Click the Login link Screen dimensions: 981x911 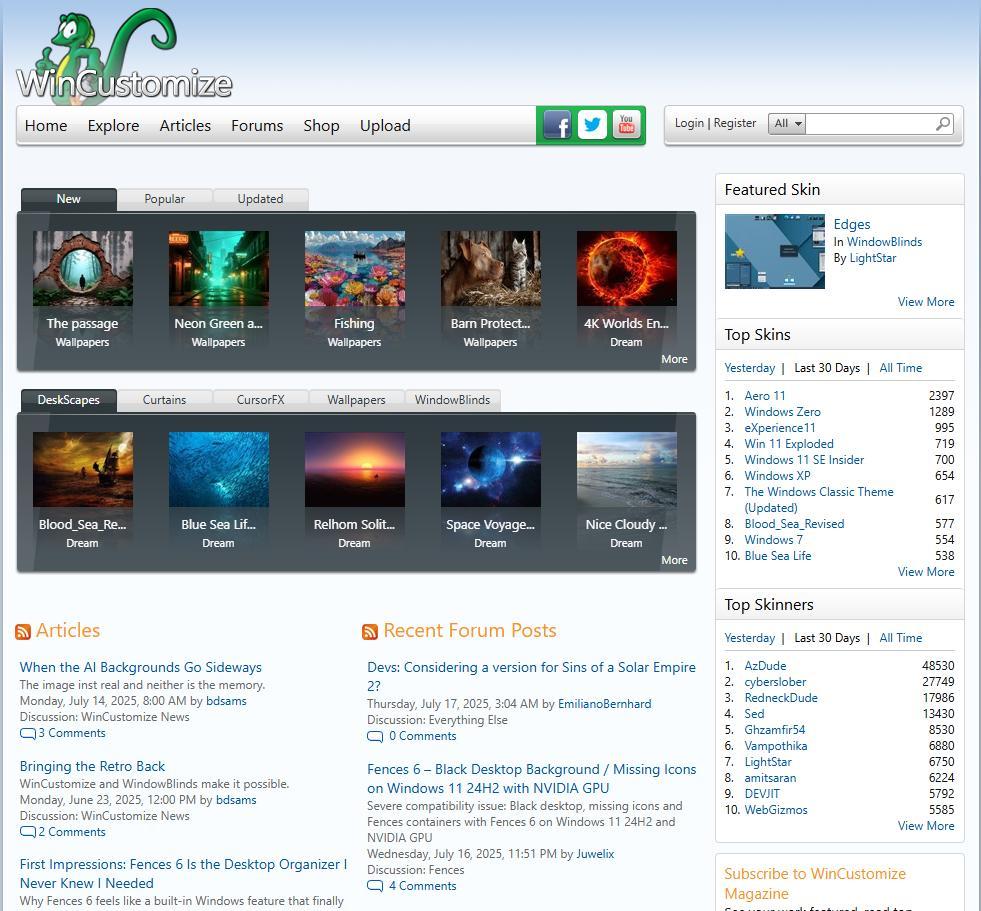pos(689,123)
